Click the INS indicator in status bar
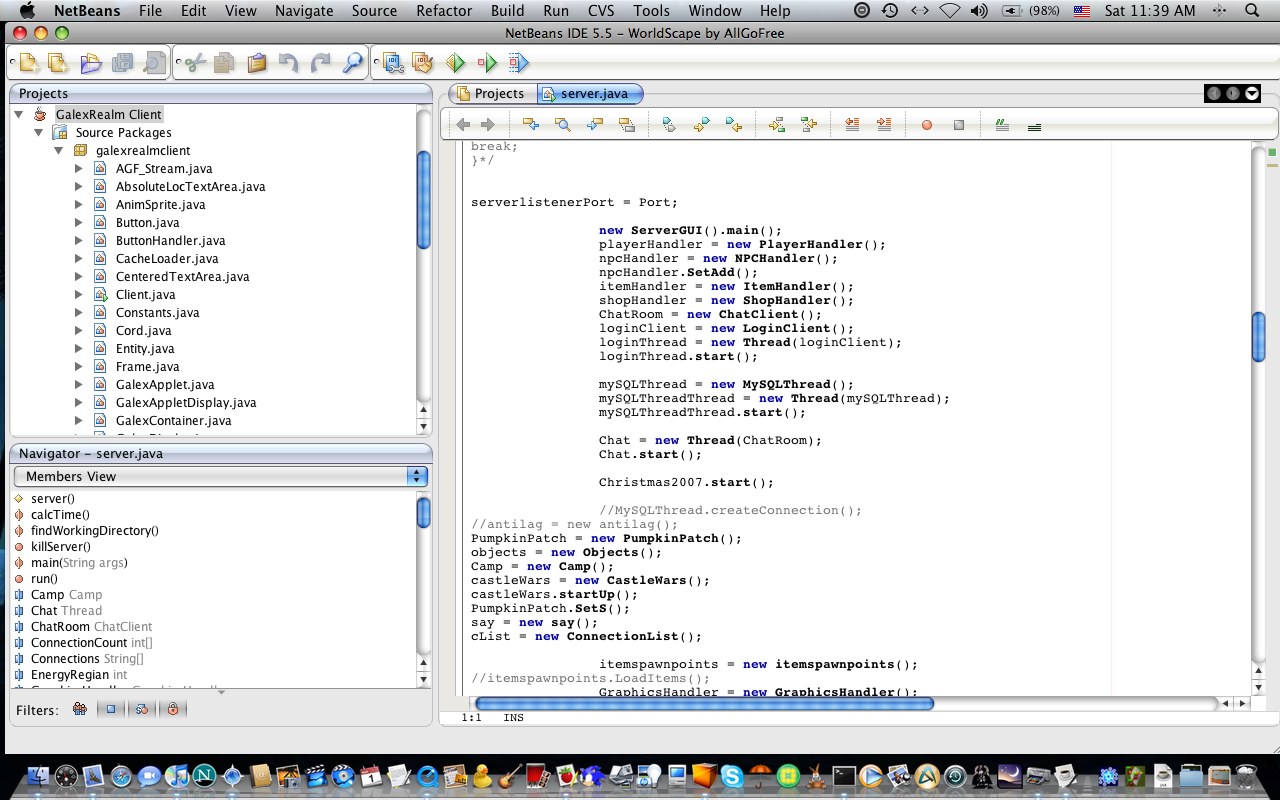Screen dimensions: 1280x800 pyautogui.click(x=513, y=718)
